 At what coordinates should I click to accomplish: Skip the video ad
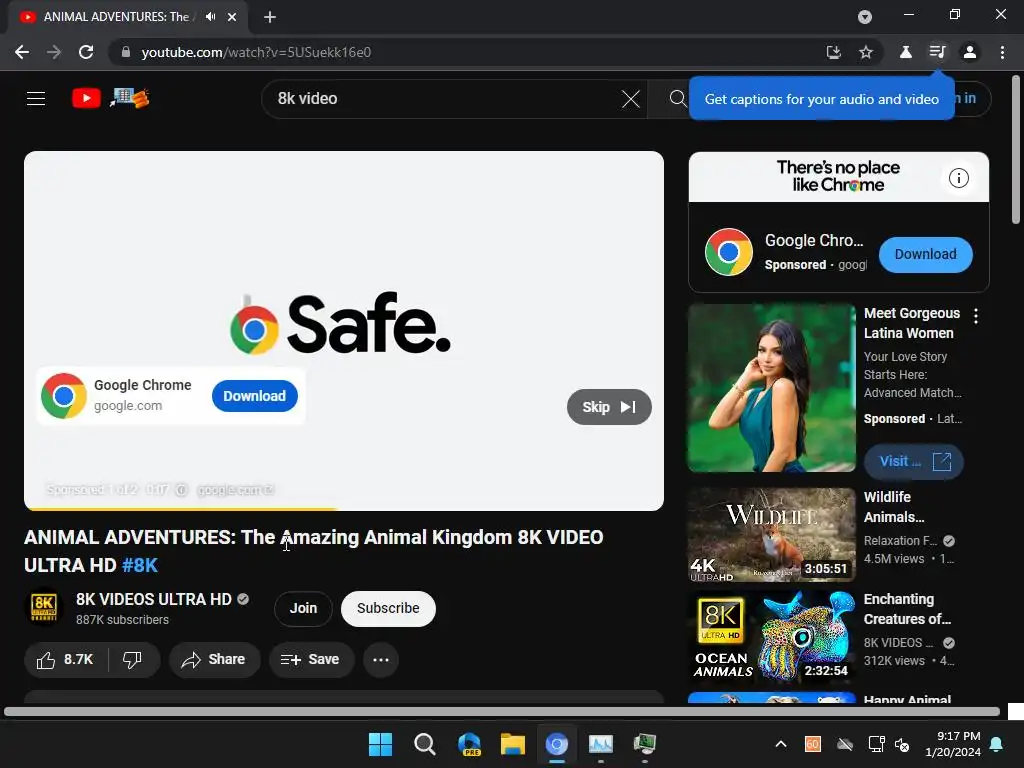609,407
